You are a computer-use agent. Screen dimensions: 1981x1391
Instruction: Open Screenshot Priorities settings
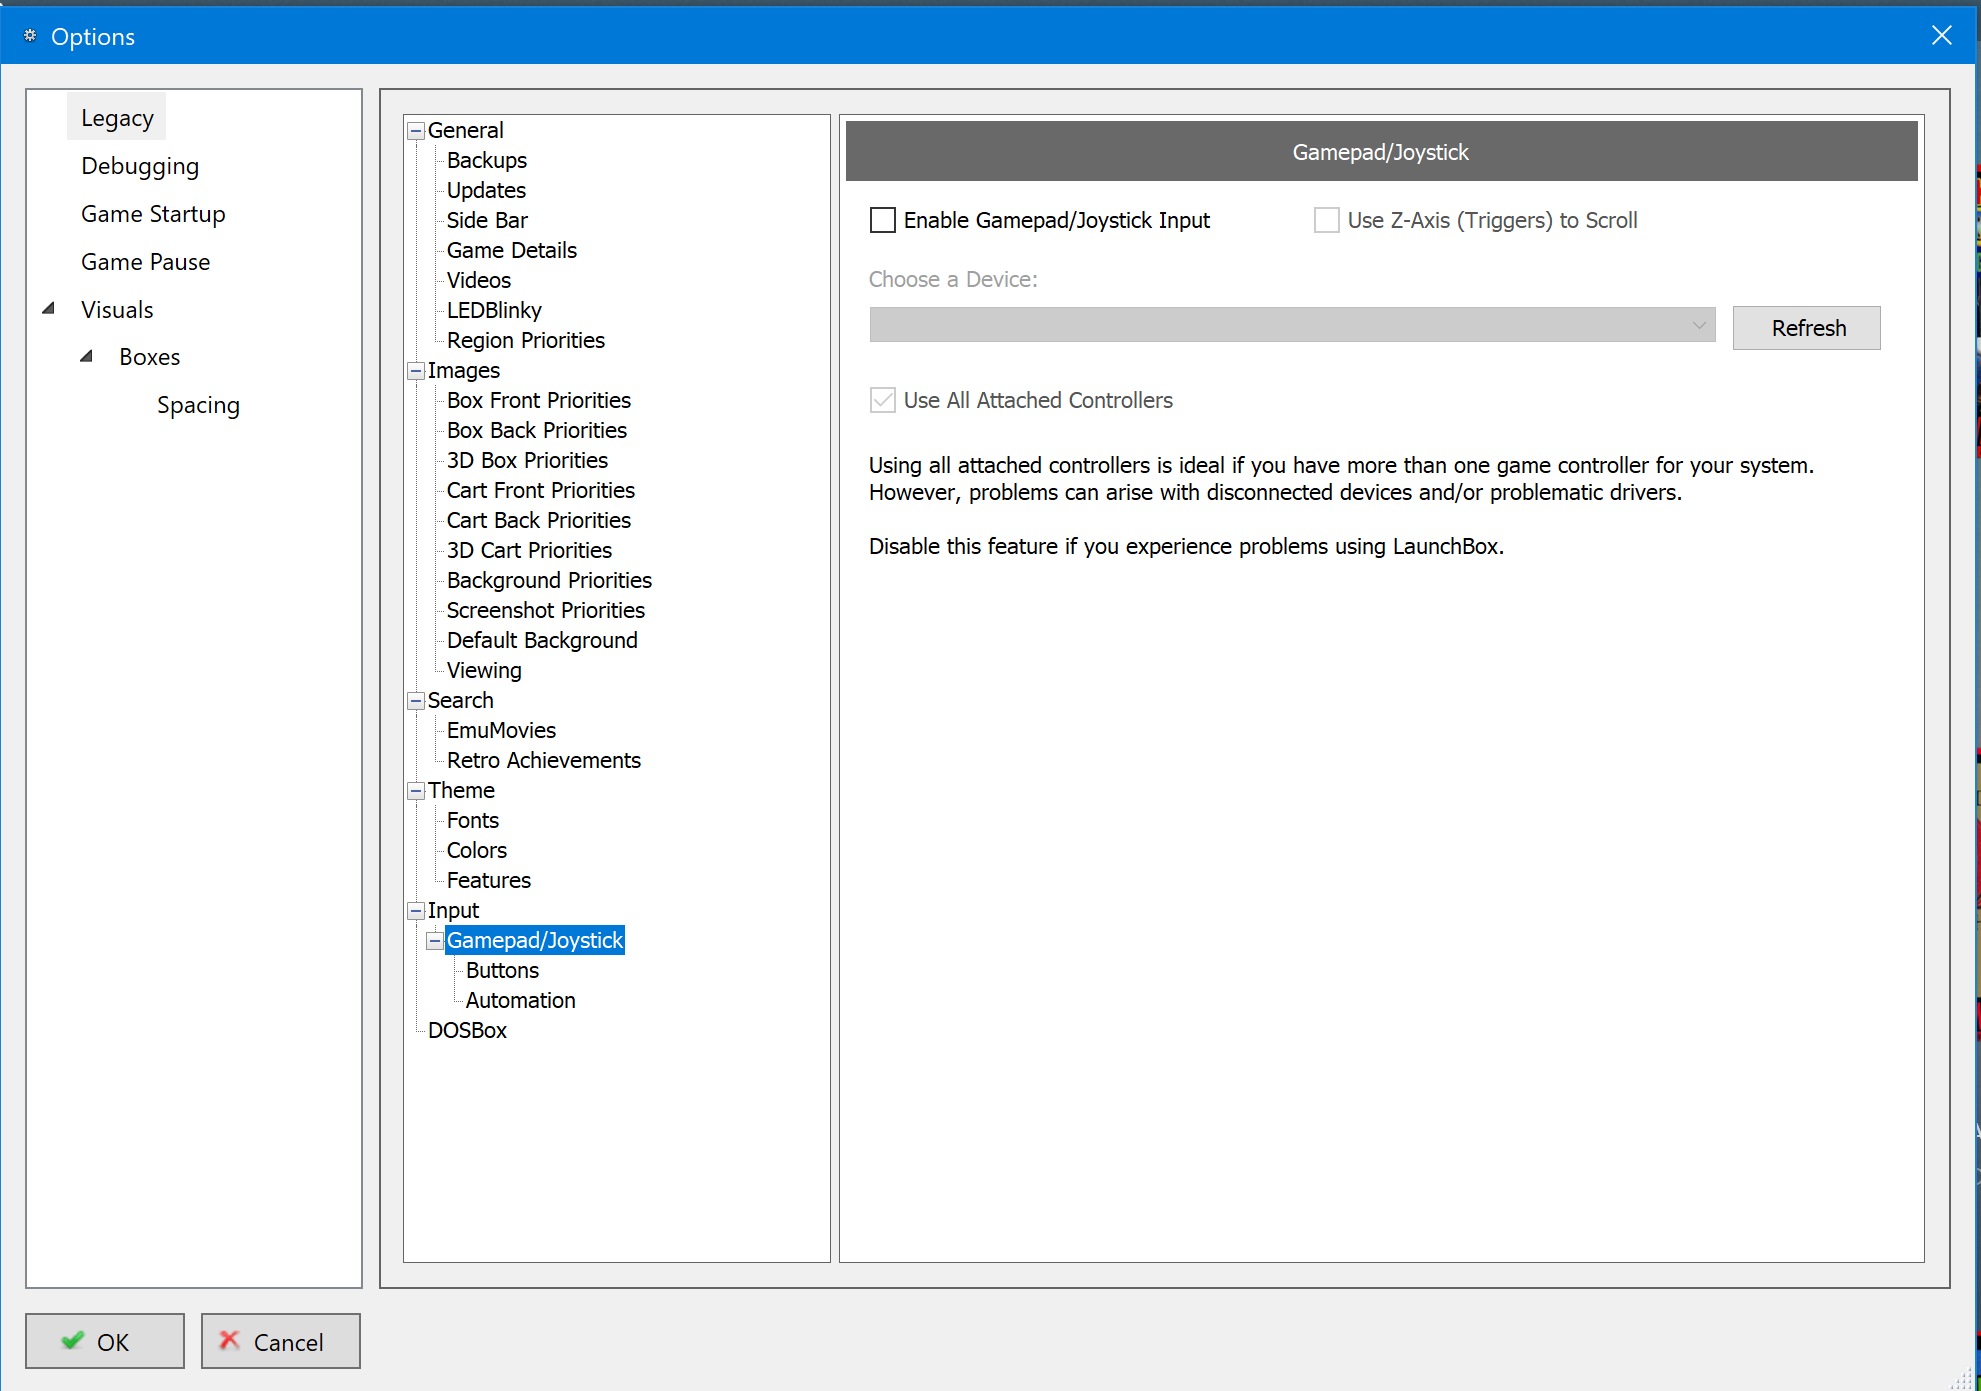(x=546, y=610)
